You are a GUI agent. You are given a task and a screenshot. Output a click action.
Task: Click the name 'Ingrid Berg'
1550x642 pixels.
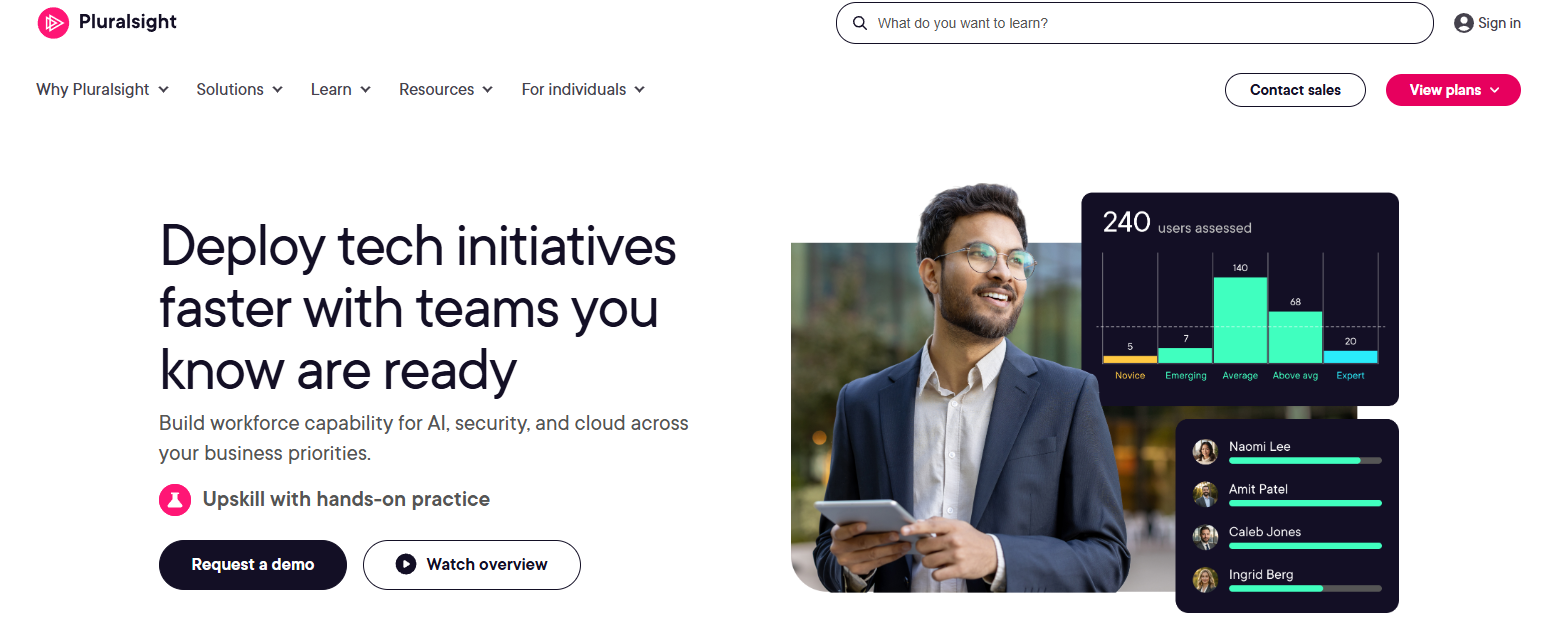[x=1261, y=575]
